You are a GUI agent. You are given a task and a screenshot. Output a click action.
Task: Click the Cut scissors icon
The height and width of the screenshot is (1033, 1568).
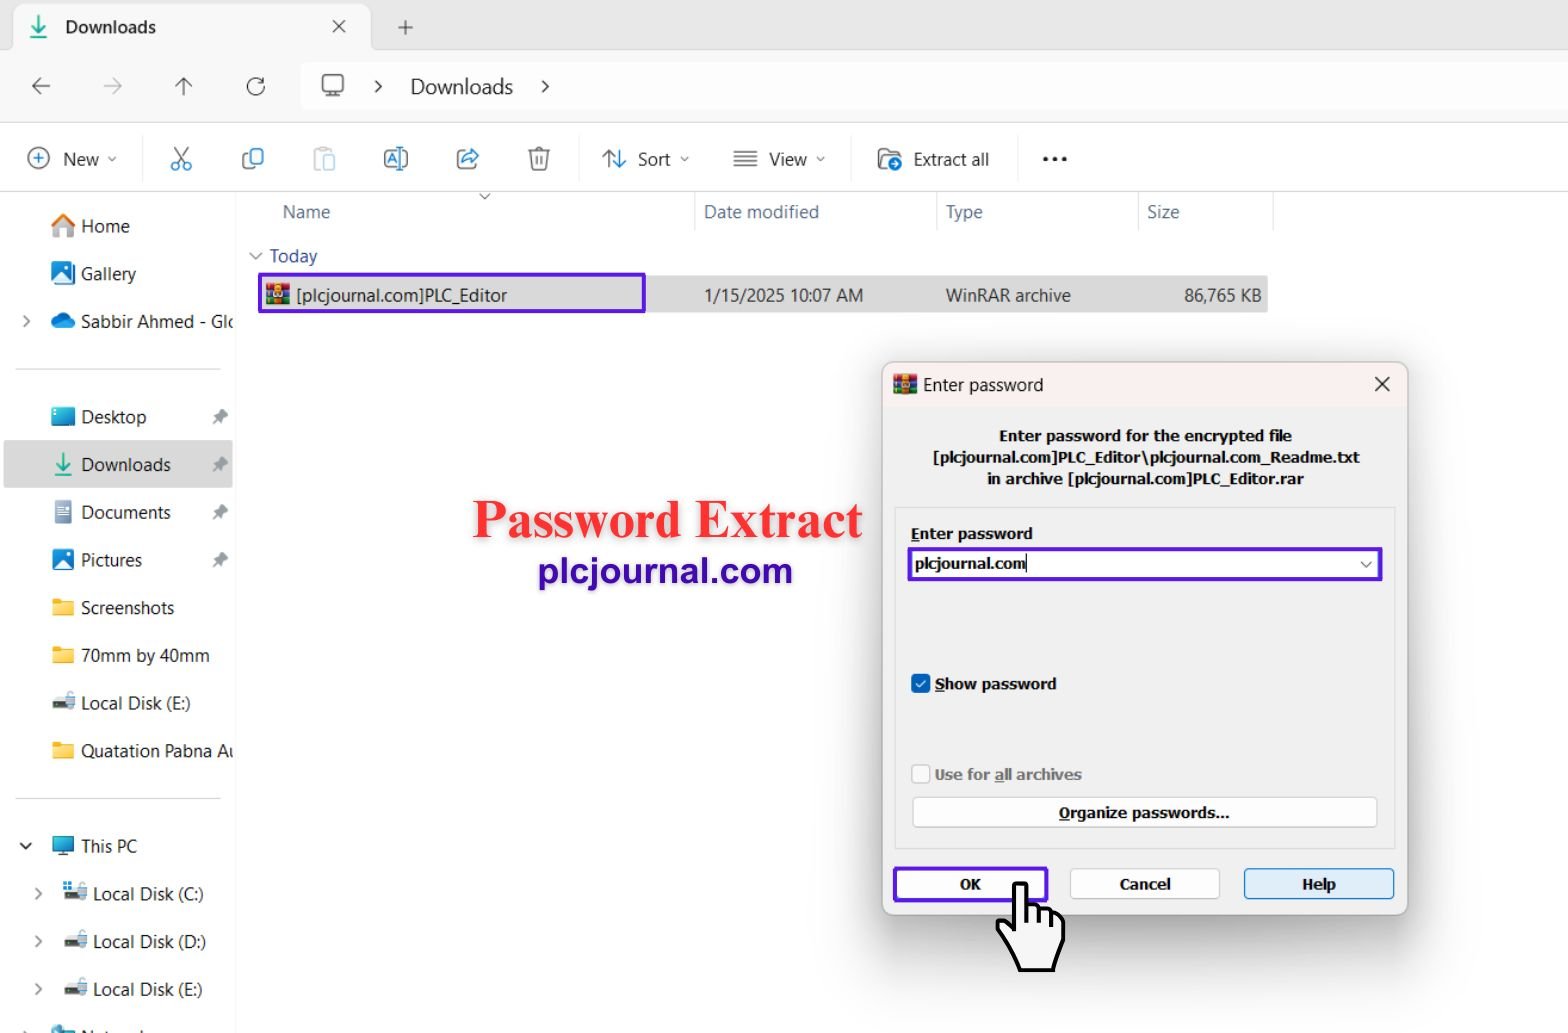(x=181, y=159)
